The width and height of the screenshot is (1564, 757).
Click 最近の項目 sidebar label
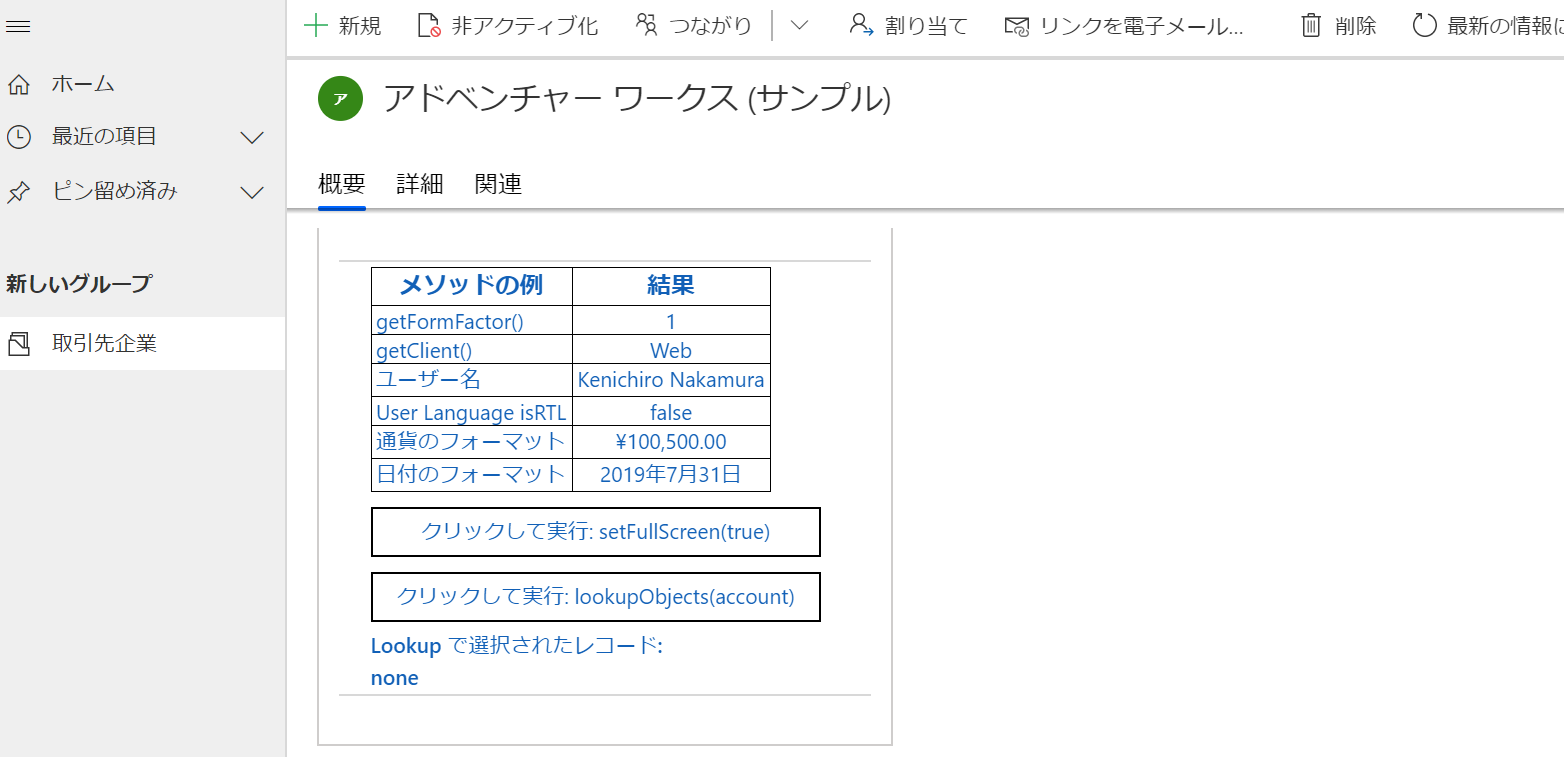pos(104,136)
